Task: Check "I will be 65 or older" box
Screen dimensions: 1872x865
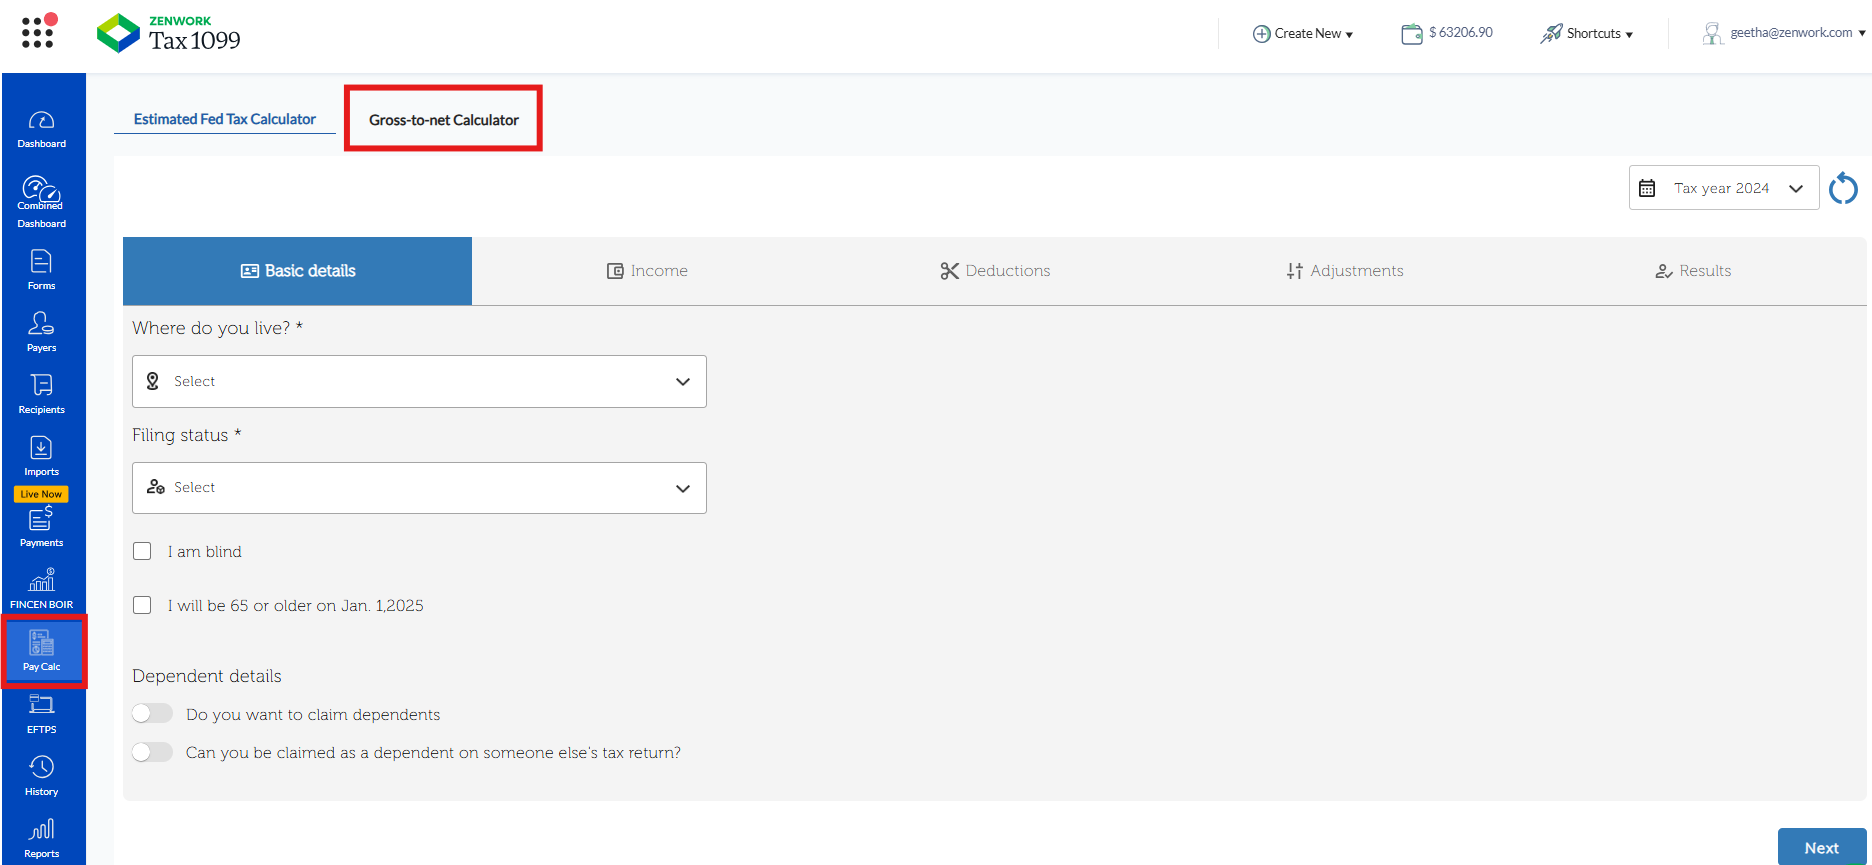Action: point(143,605)
